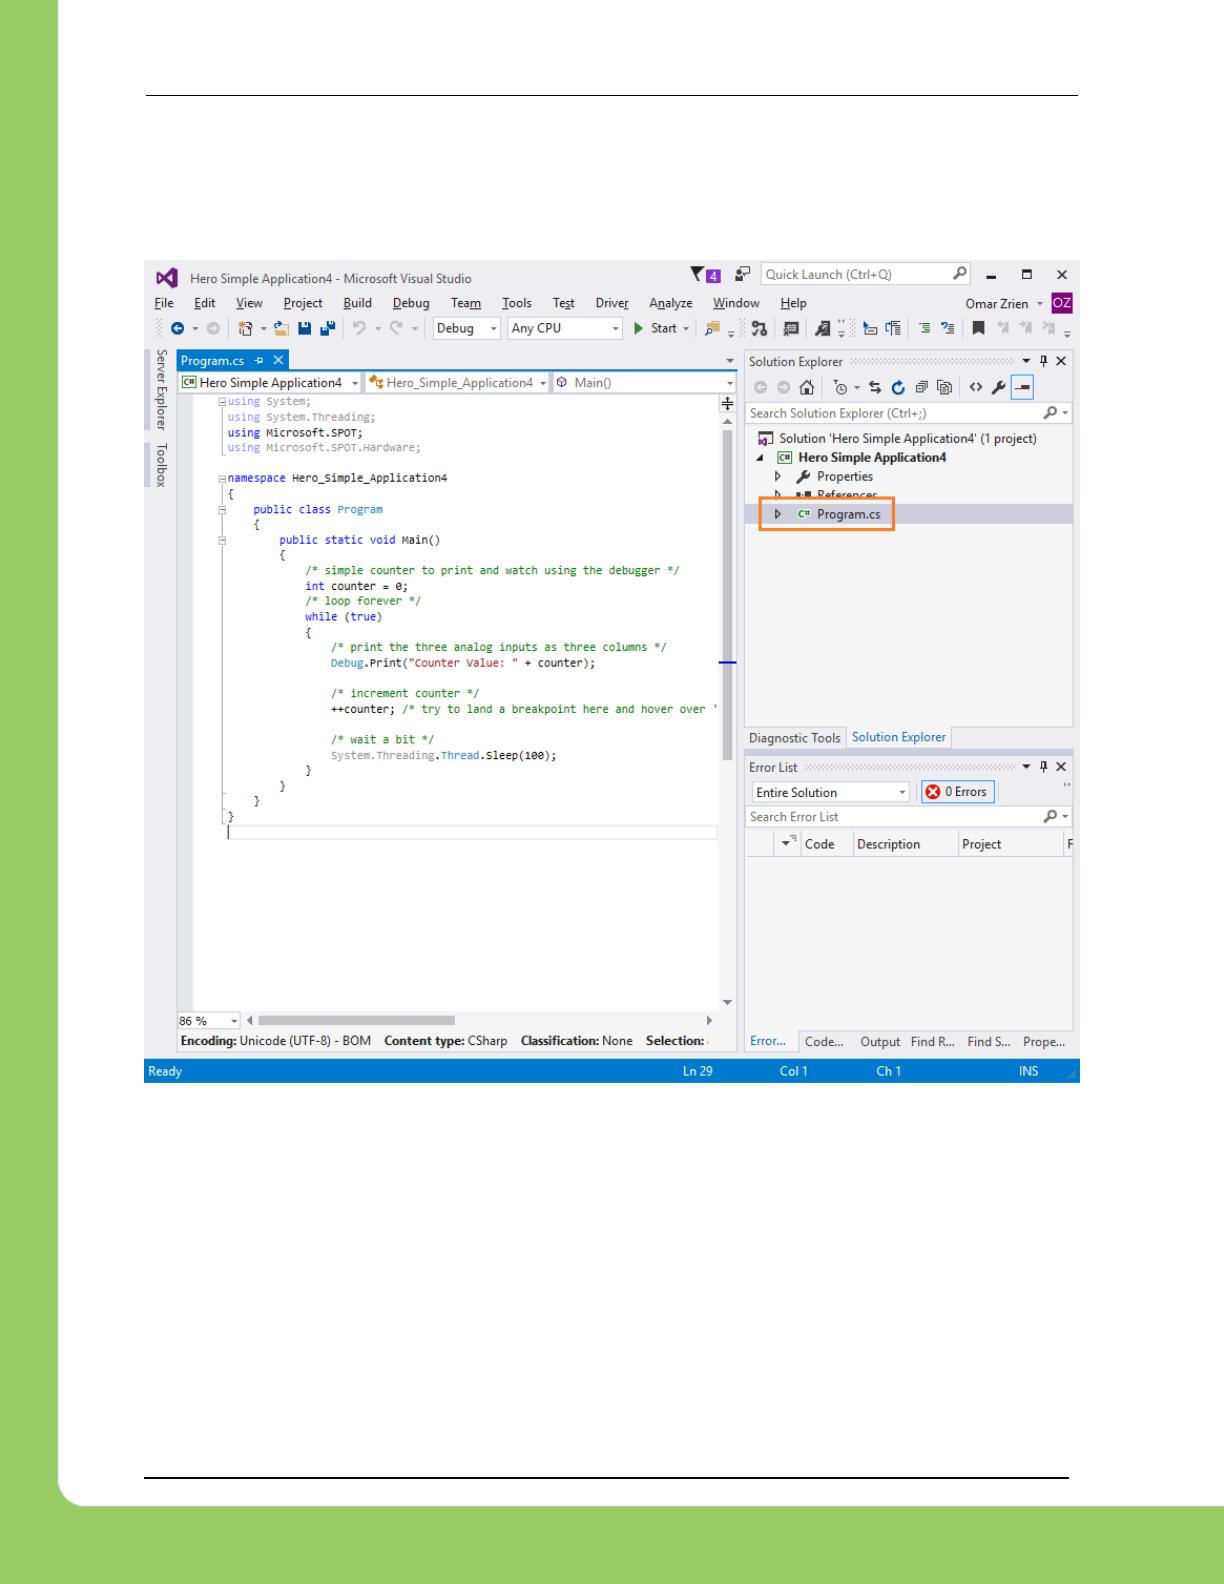Viewport: 1224px width, 1584px height.
Task: Pin the Error List panel
Action: pos(1044,767)
